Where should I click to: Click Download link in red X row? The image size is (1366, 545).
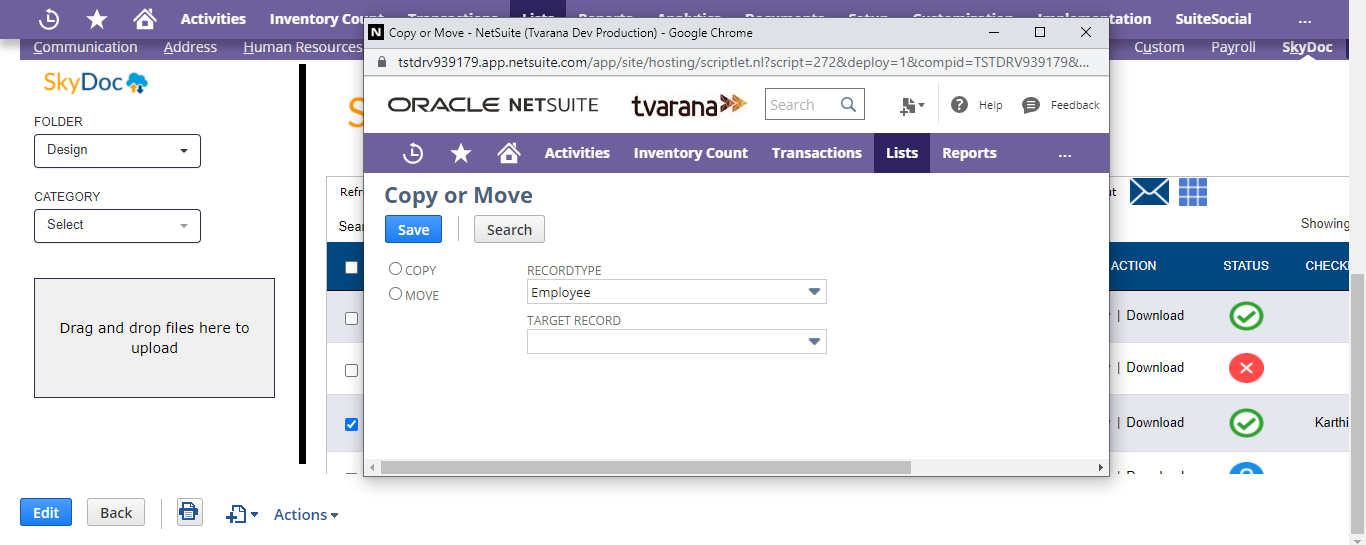[x=1155, y=368]
